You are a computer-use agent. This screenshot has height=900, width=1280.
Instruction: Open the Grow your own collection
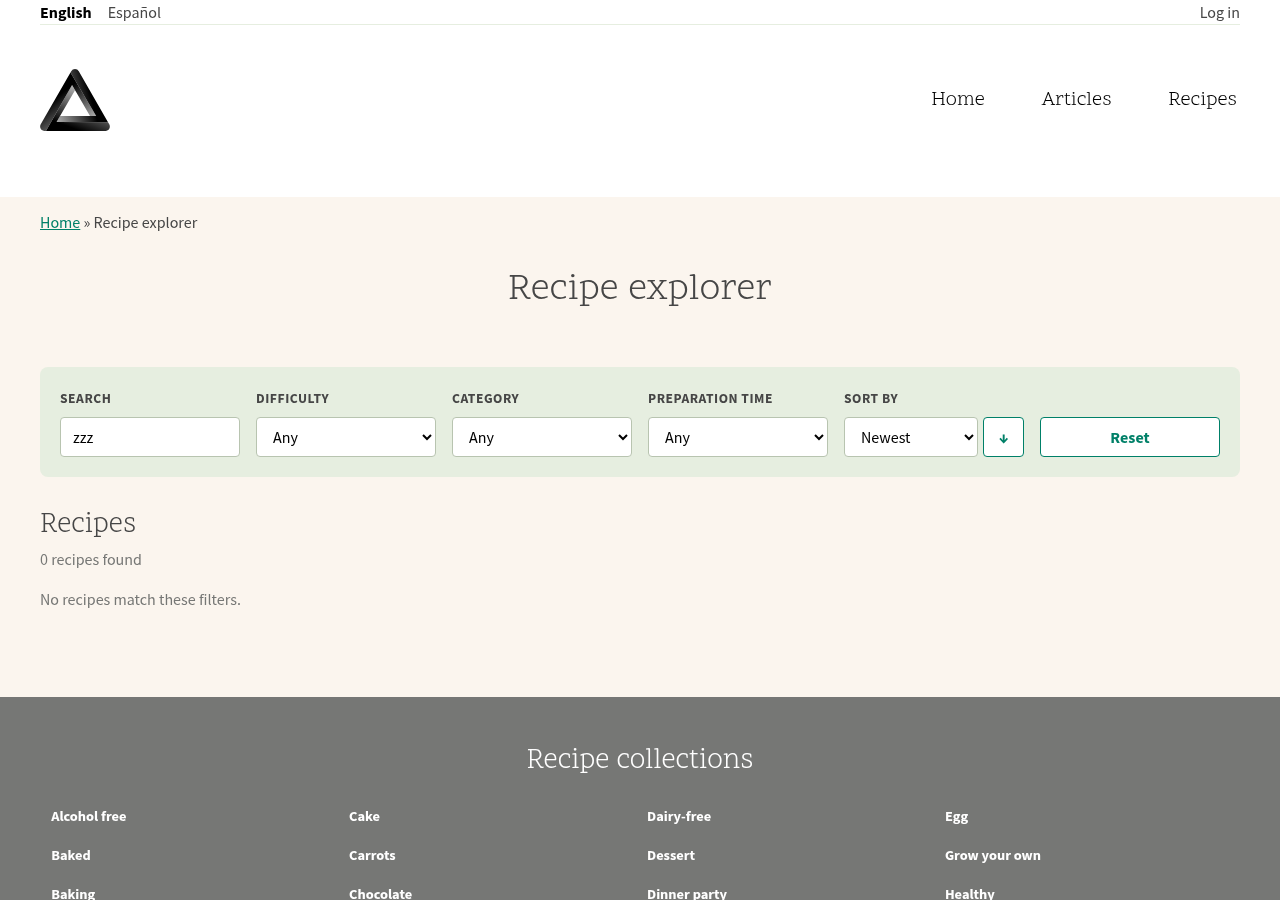click(993, 855)
